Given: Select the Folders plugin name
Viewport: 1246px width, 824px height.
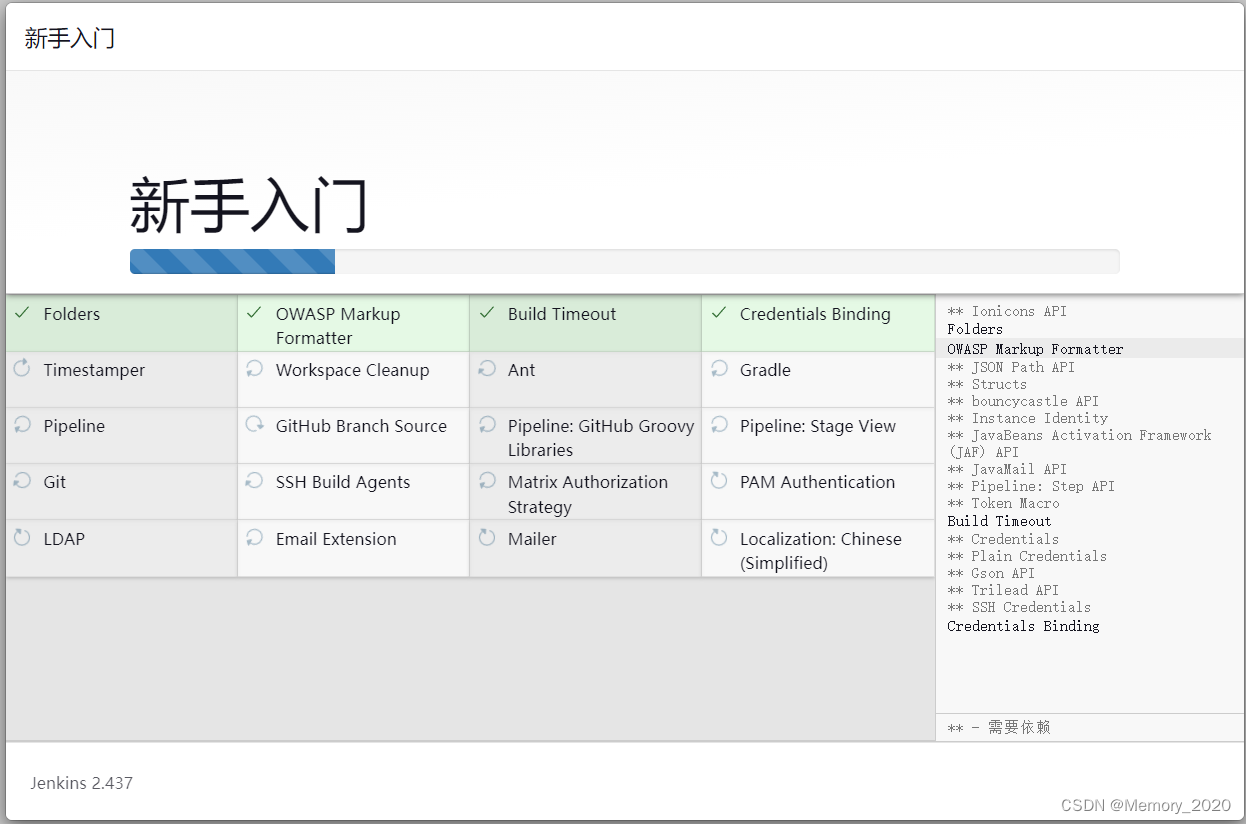Looking at the screenshot, I should 72,314.
